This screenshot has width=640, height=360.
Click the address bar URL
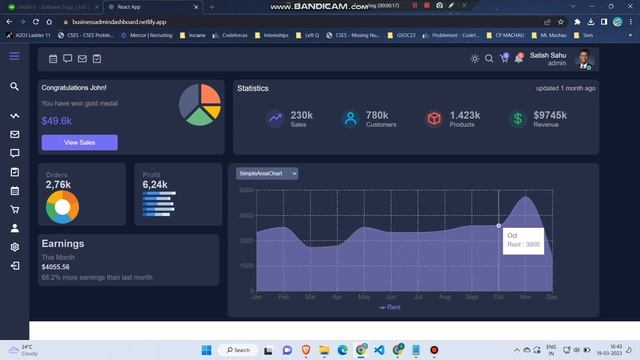coord(119,22)
